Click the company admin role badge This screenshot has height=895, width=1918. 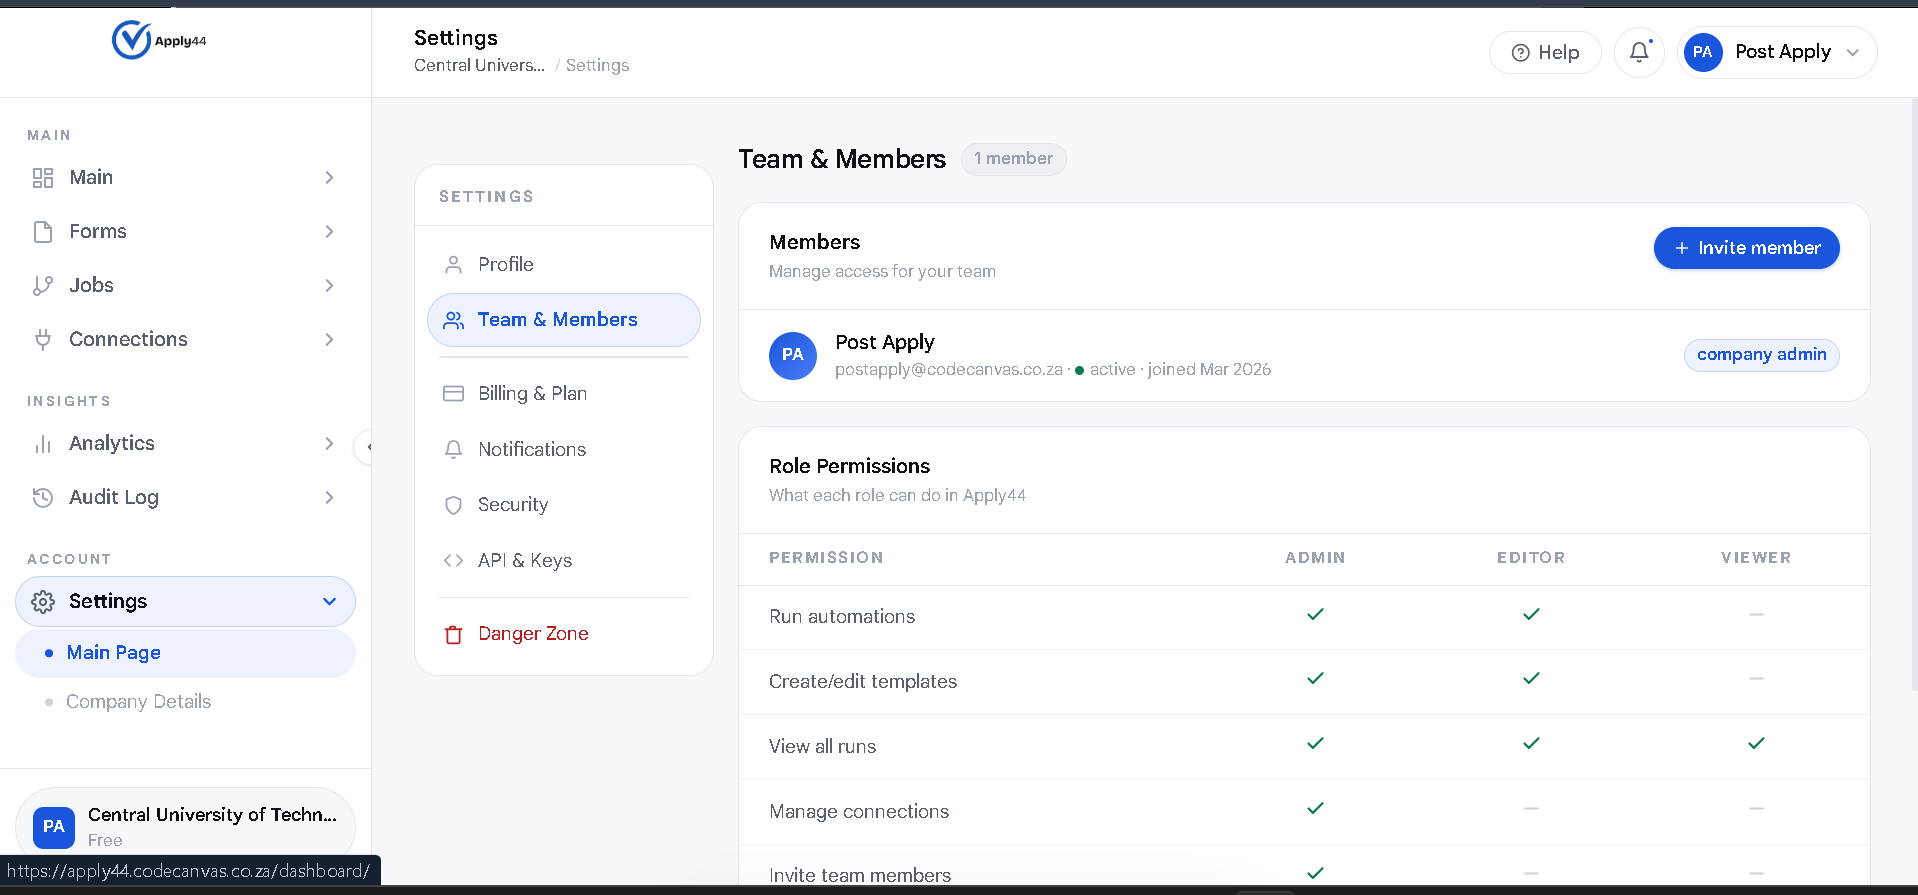click(x=1761, y=355)
